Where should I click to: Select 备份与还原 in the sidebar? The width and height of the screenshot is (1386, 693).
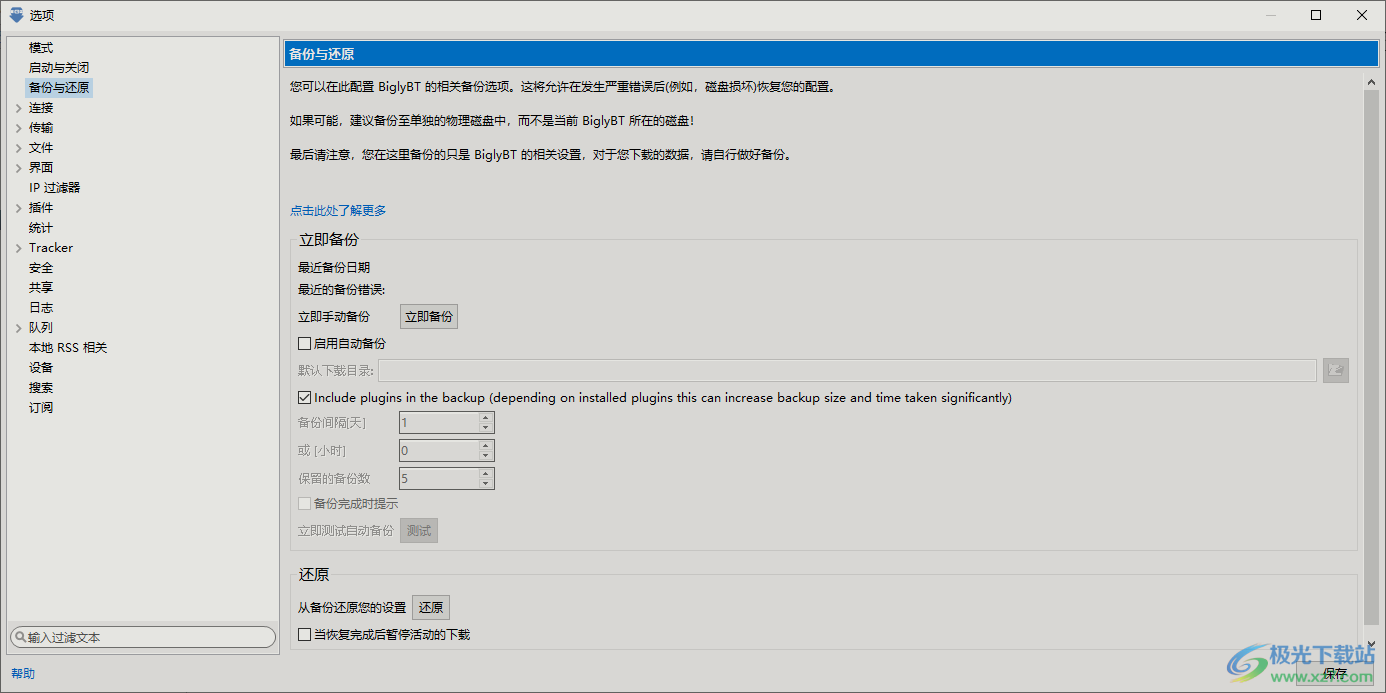[59, 88]
